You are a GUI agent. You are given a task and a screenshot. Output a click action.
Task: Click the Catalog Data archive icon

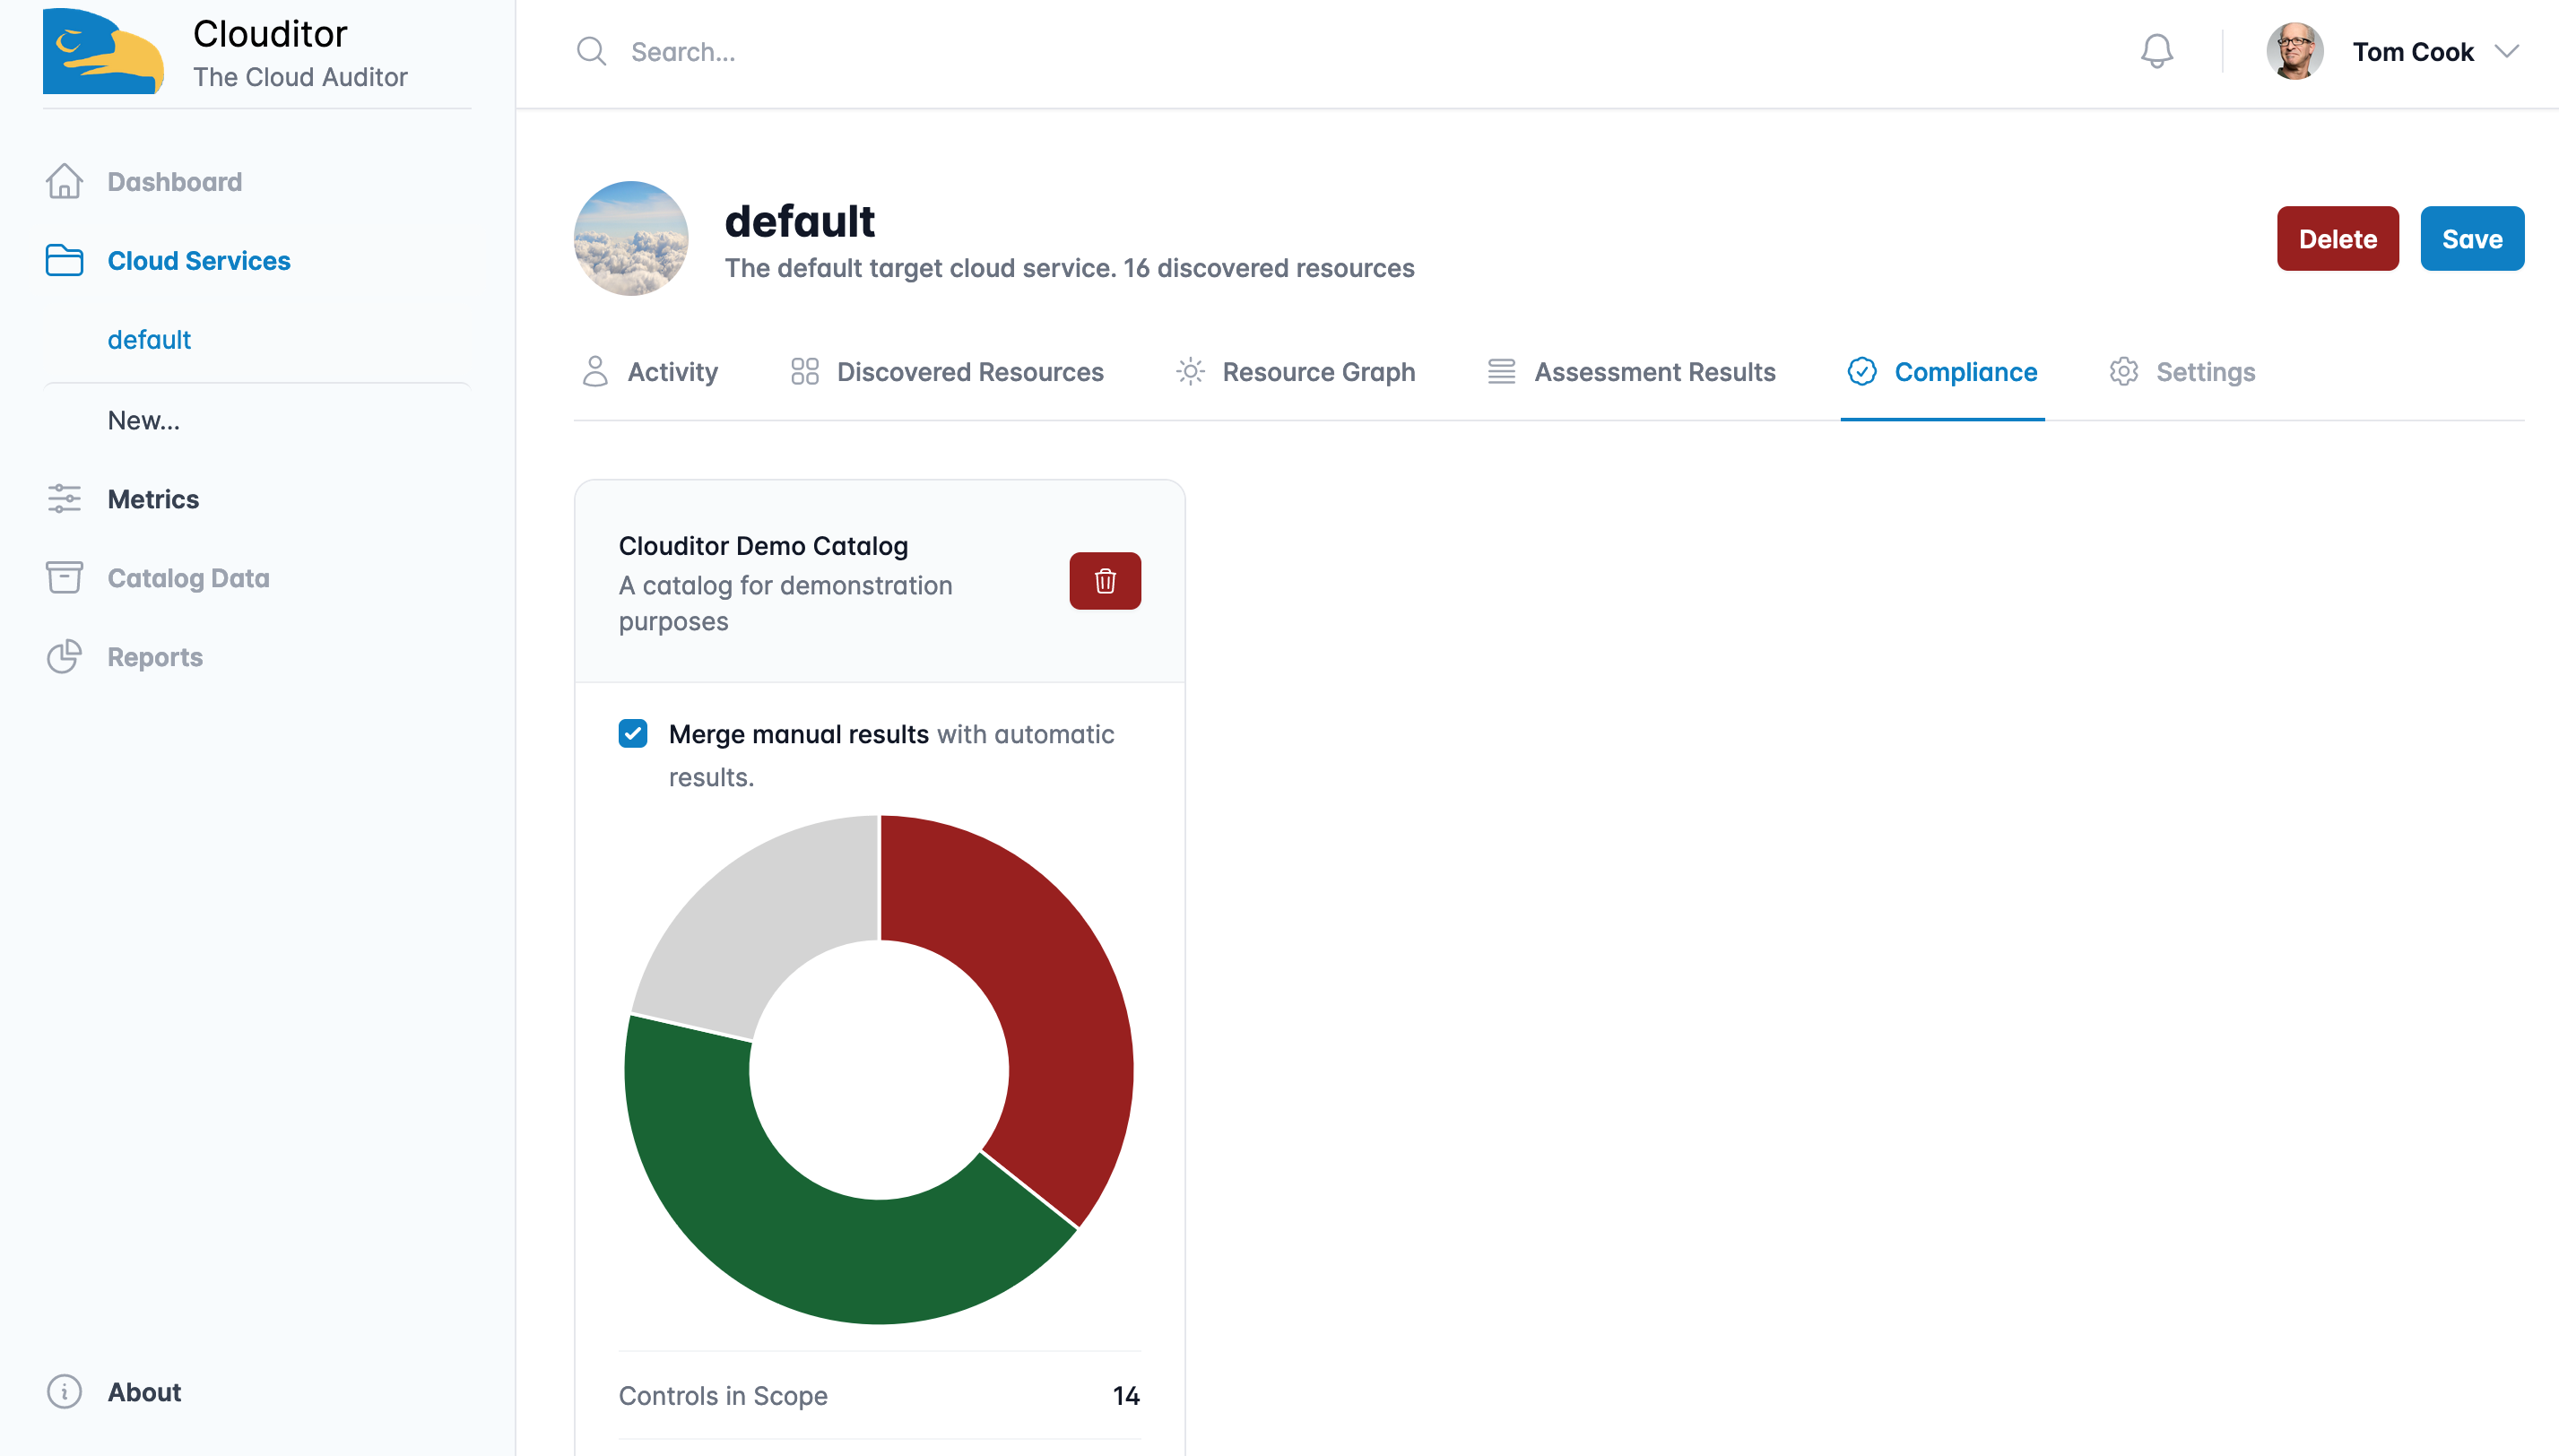tap(64, 577)
